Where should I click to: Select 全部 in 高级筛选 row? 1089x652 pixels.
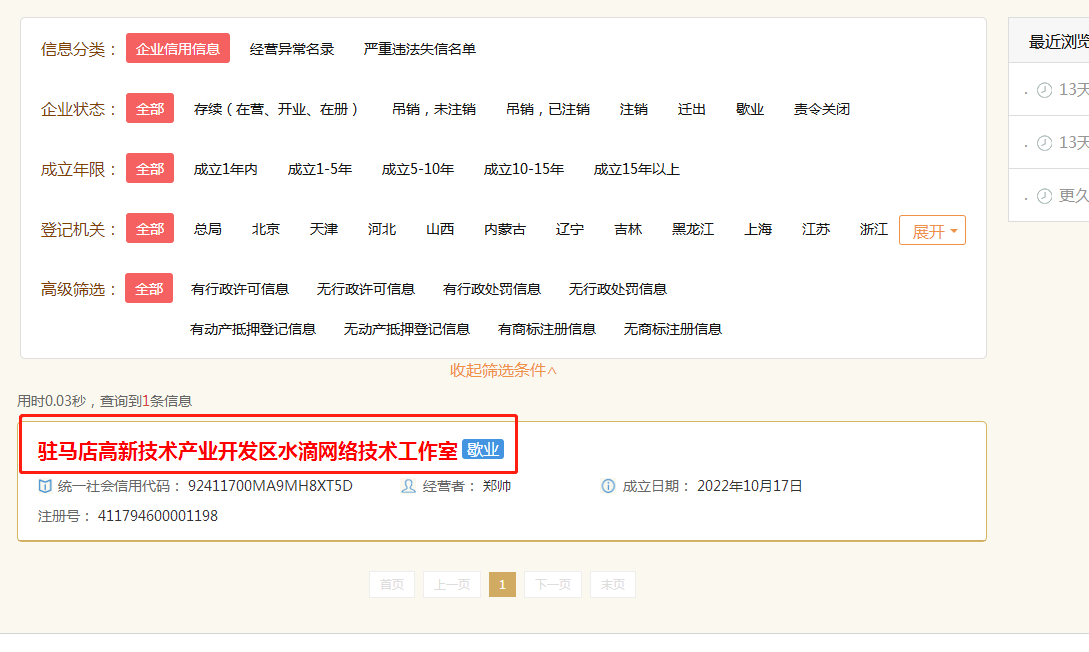click(149, 288)
